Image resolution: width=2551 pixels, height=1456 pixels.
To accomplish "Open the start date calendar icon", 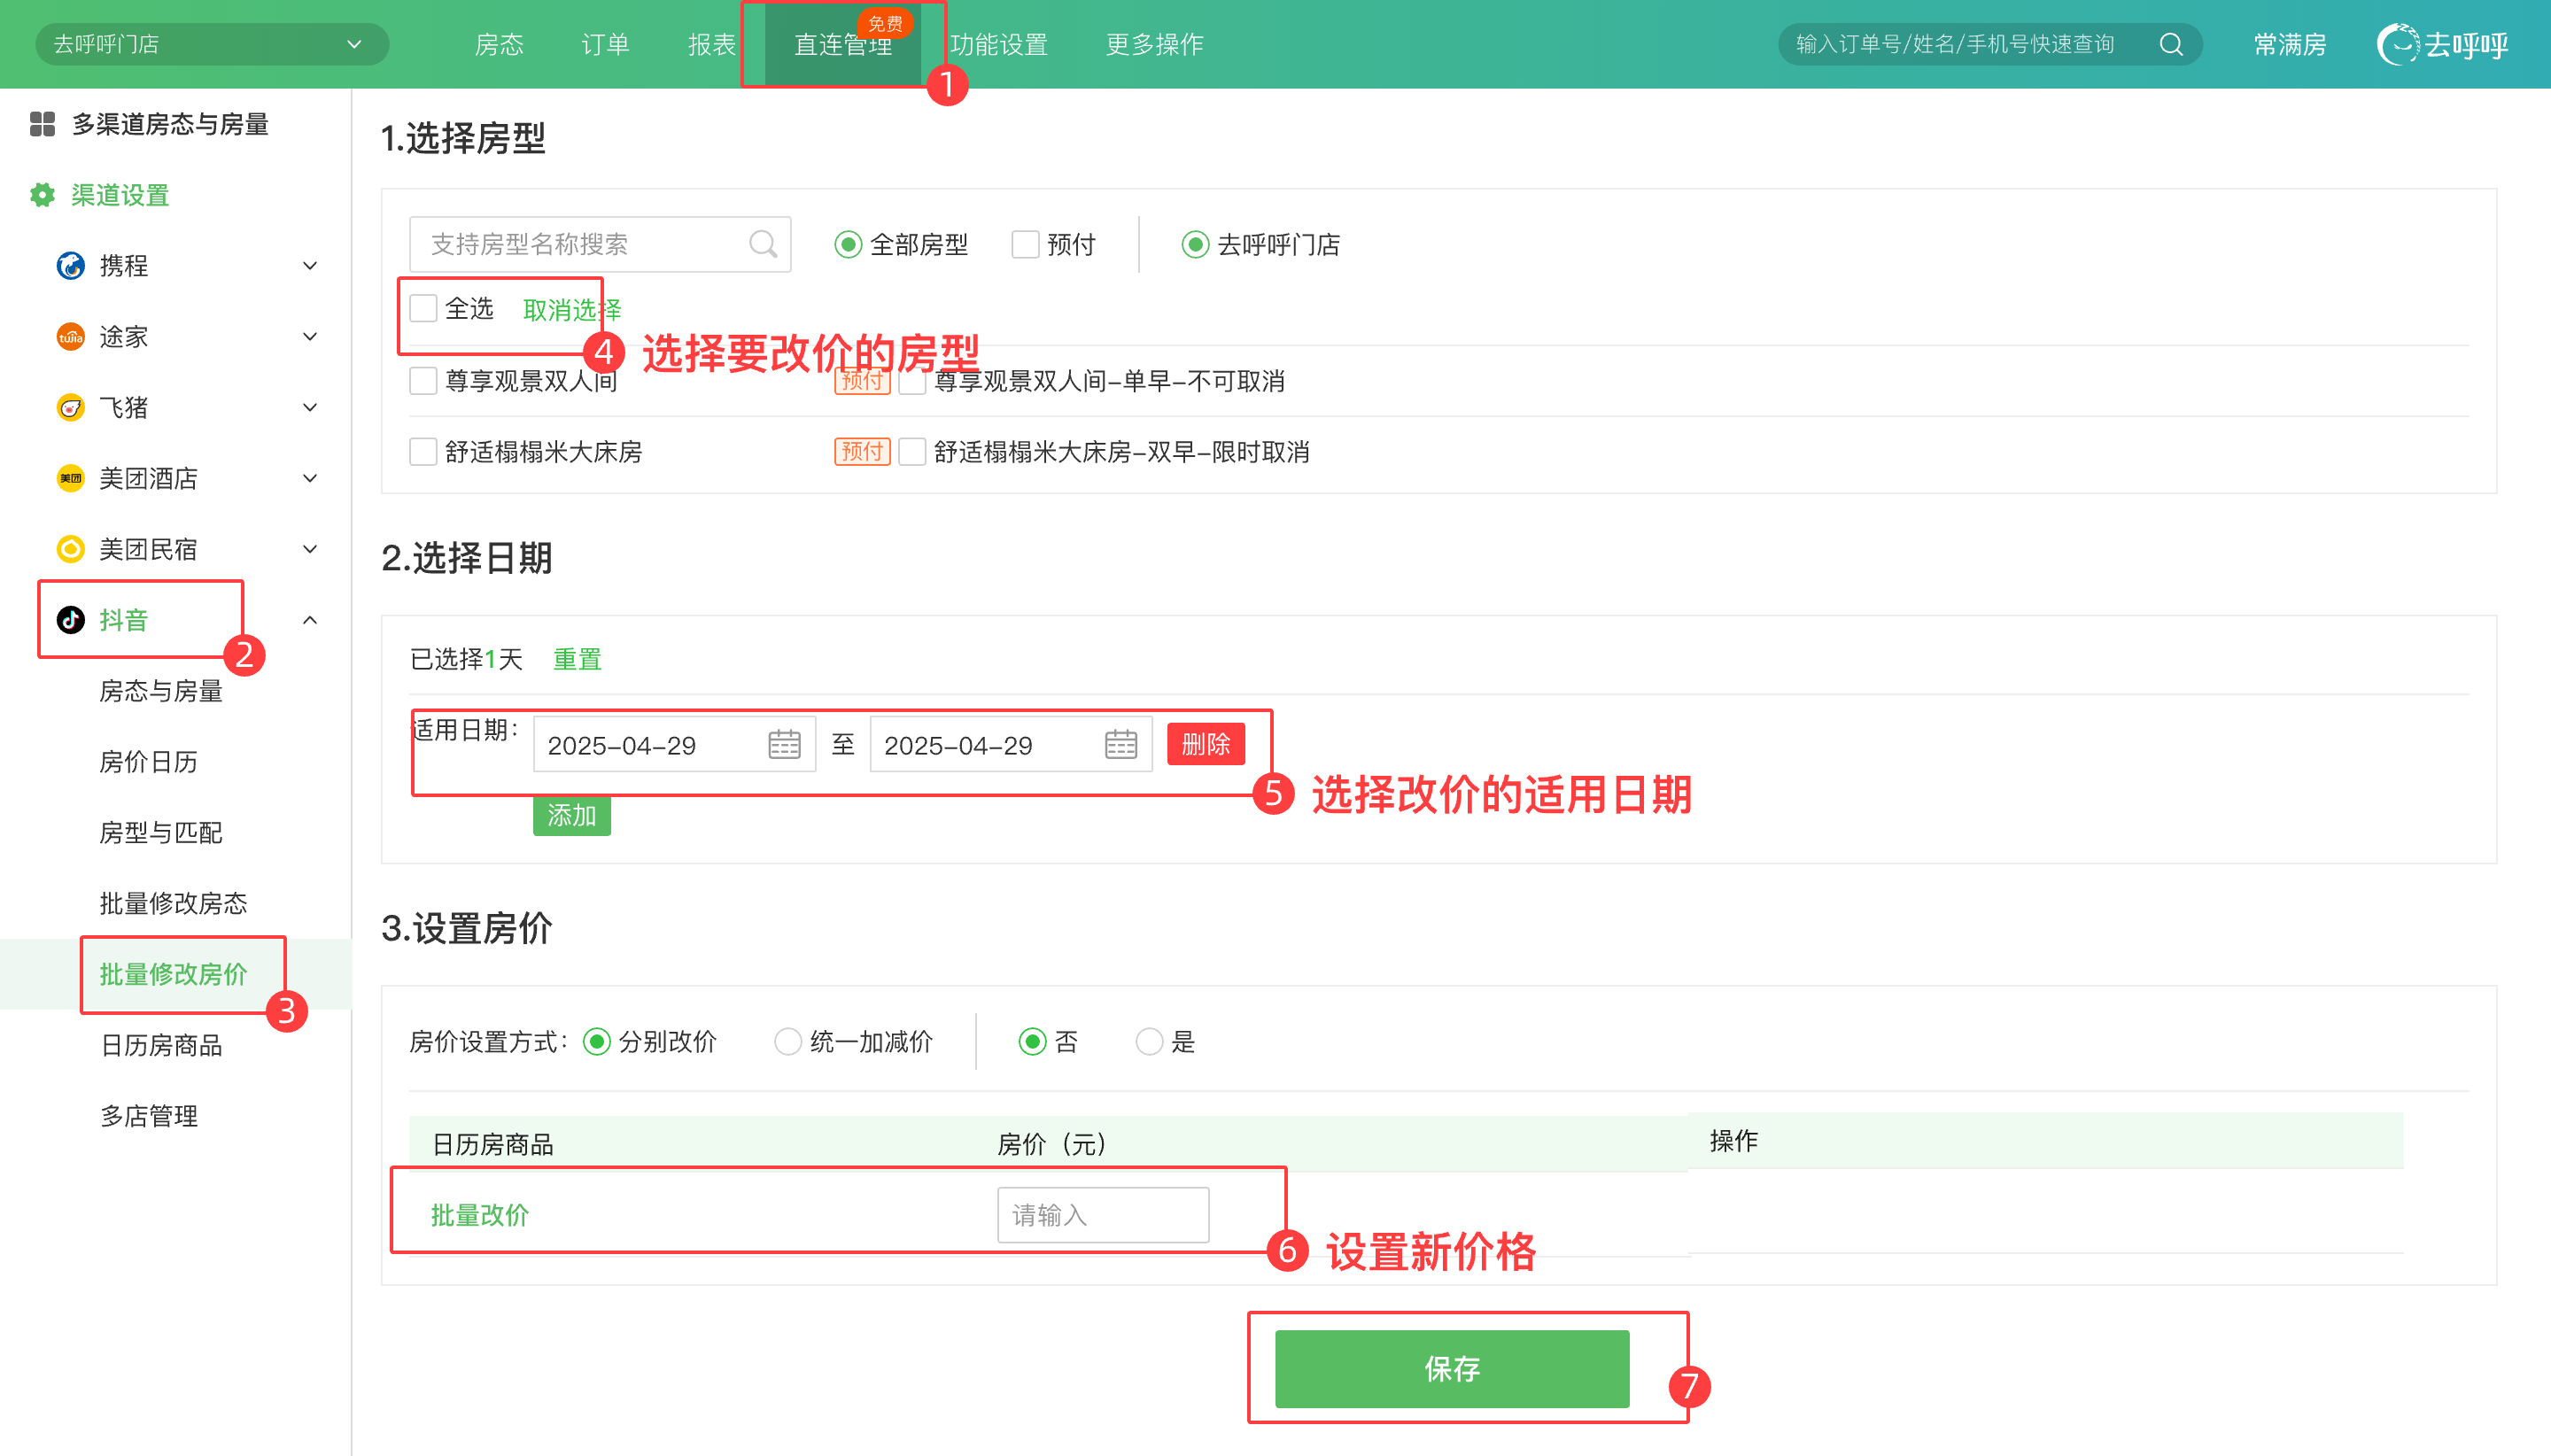I will click(784, 745).
